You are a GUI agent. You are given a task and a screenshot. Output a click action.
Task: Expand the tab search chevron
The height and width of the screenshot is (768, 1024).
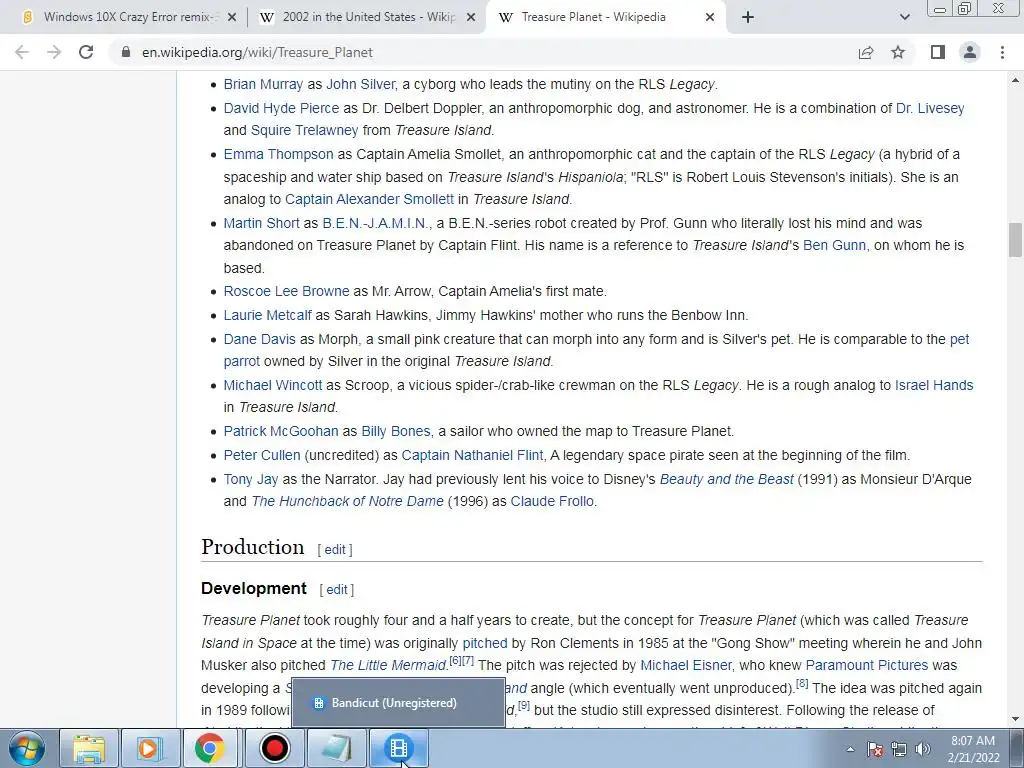904,18
